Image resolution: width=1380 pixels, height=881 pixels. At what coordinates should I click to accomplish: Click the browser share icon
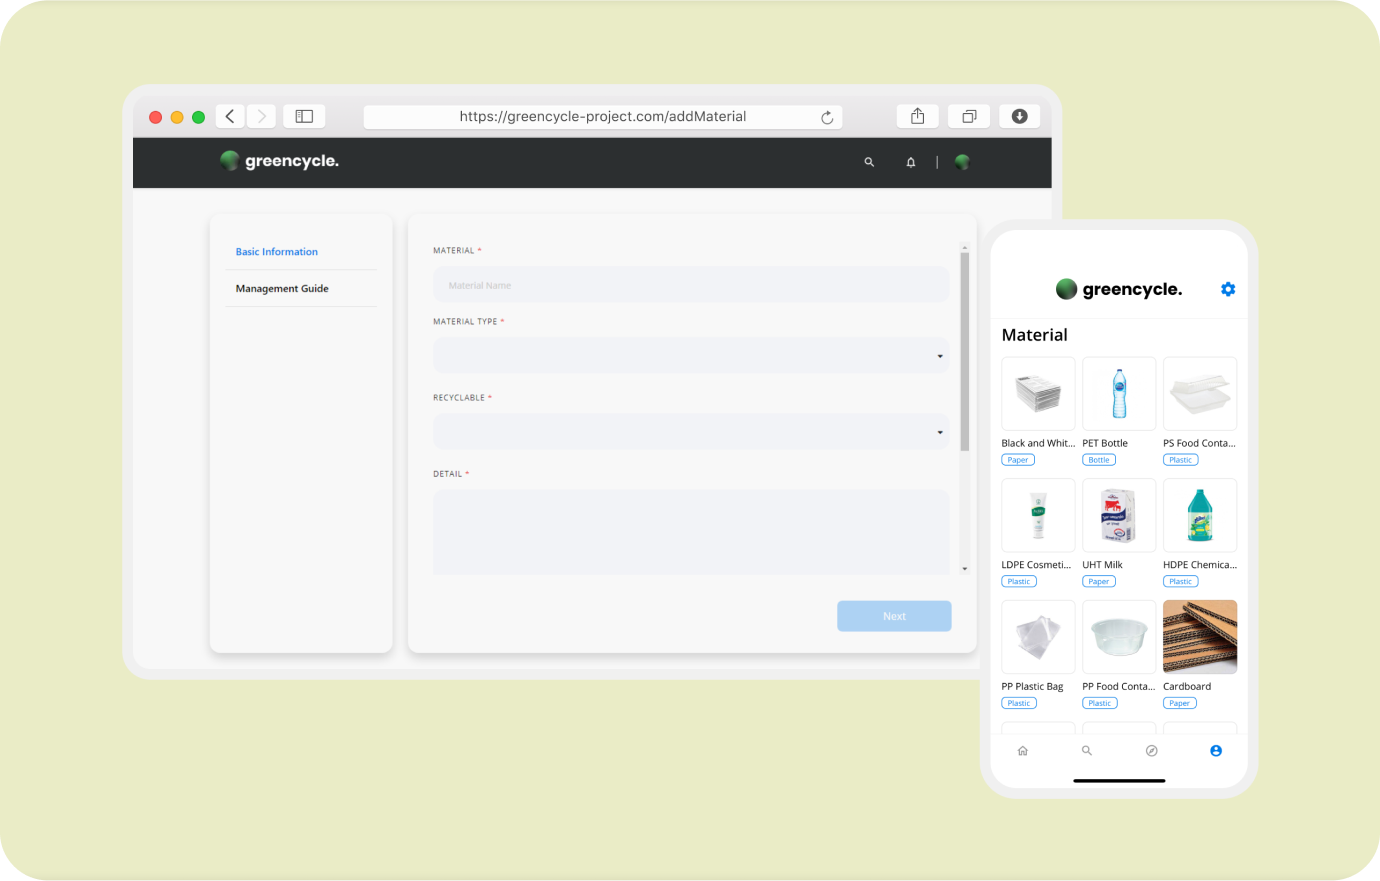click(917, 117)
